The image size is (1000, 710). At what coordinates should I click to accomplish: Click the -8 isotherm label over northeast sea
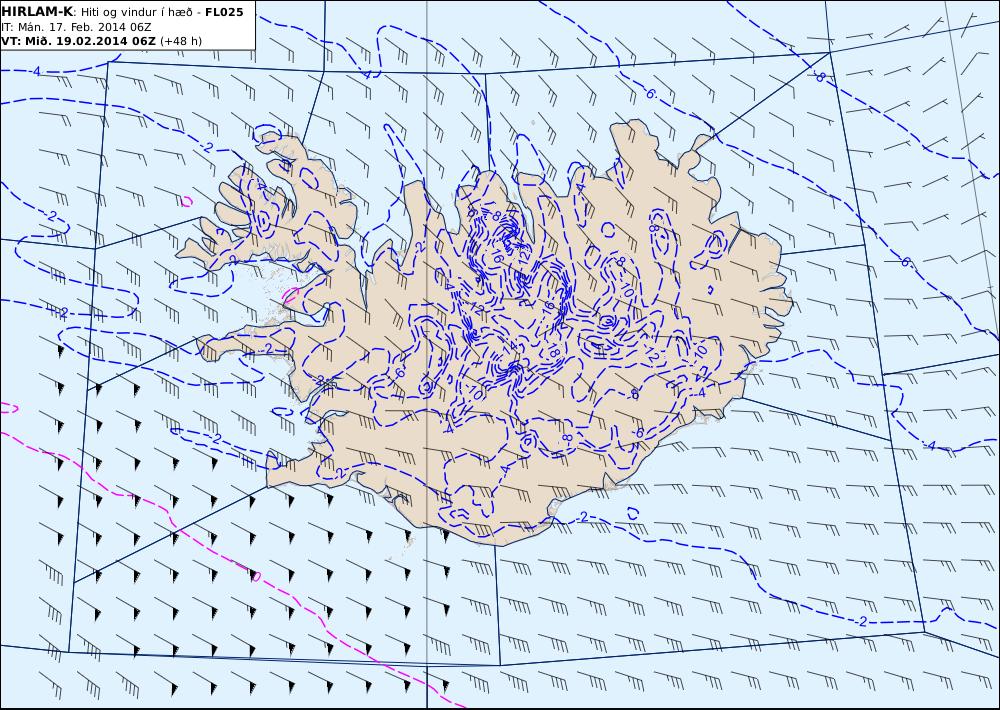(x=820, y=77)
